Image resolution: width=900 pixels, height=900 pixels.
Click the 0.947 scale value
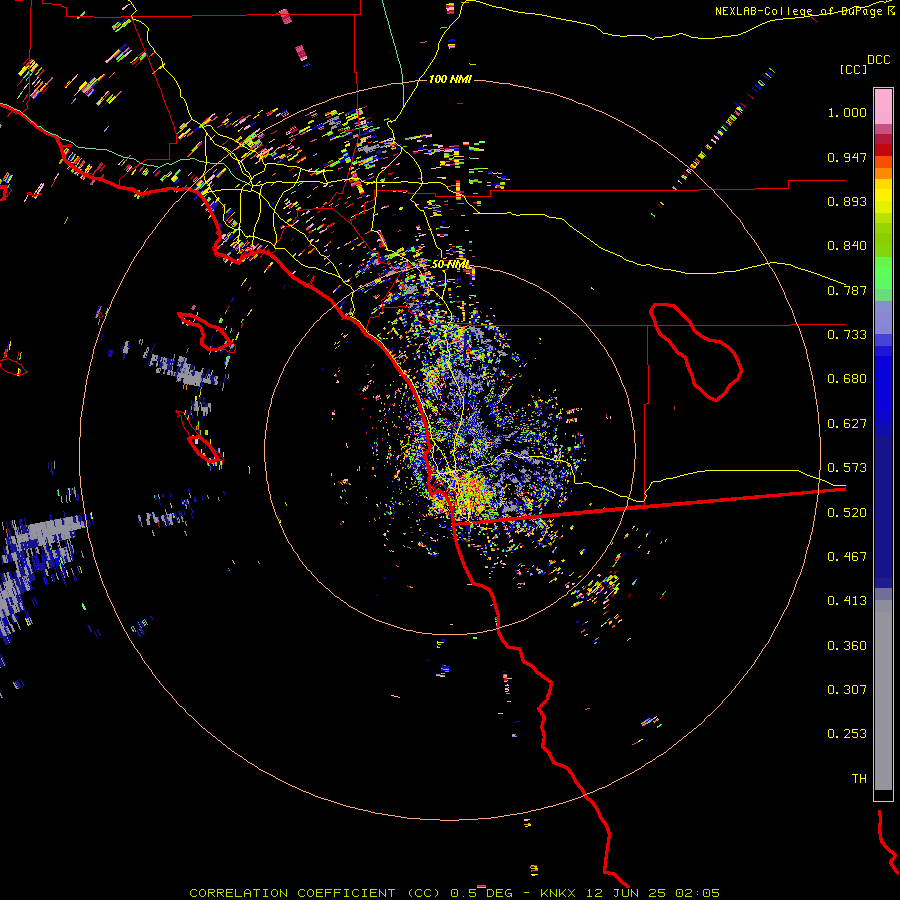847,157
